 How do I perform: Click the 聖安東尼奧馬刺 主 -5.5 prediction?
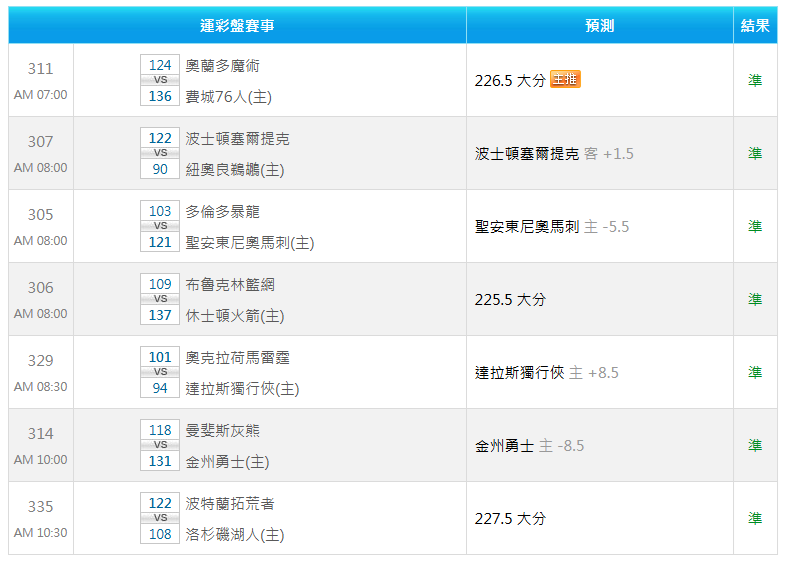[x=552, y=227]
